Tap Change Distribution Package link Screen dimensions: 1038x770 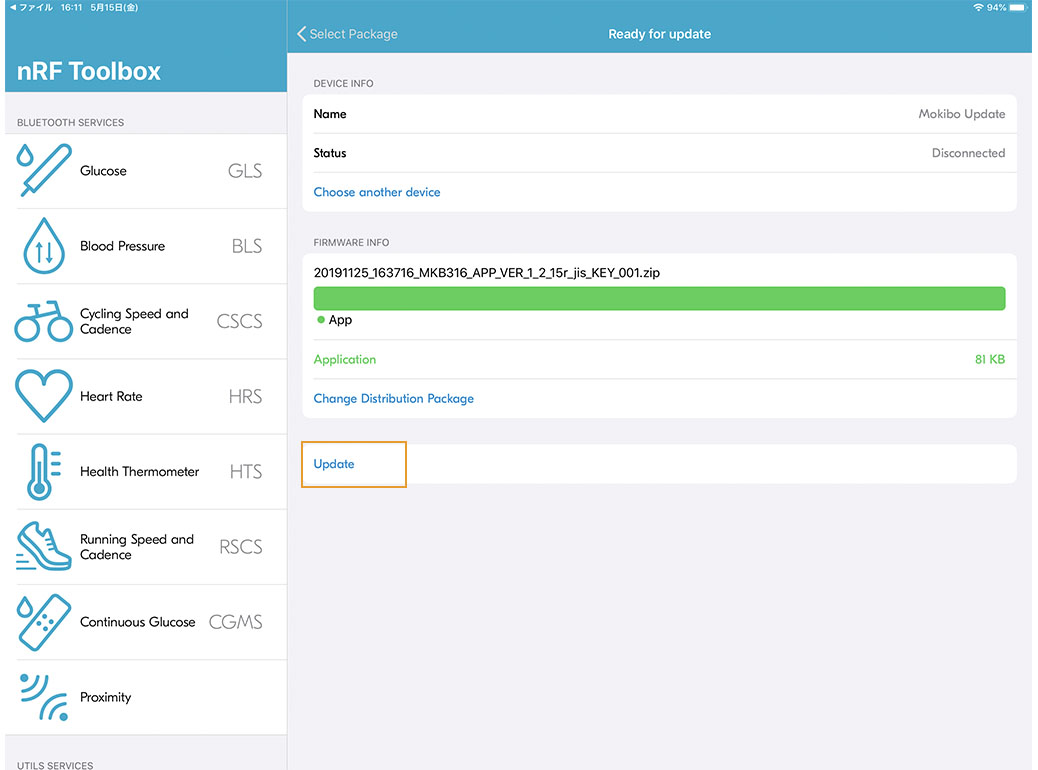pos(393,399)
